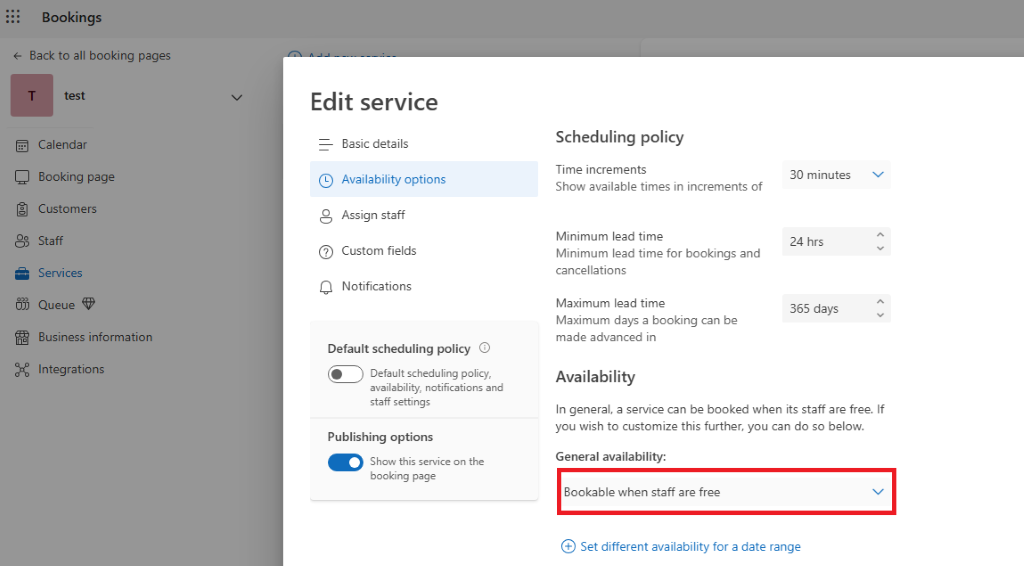Expand the test booking page chevron
Viewport: 1024px width, 566px height.
236,97
